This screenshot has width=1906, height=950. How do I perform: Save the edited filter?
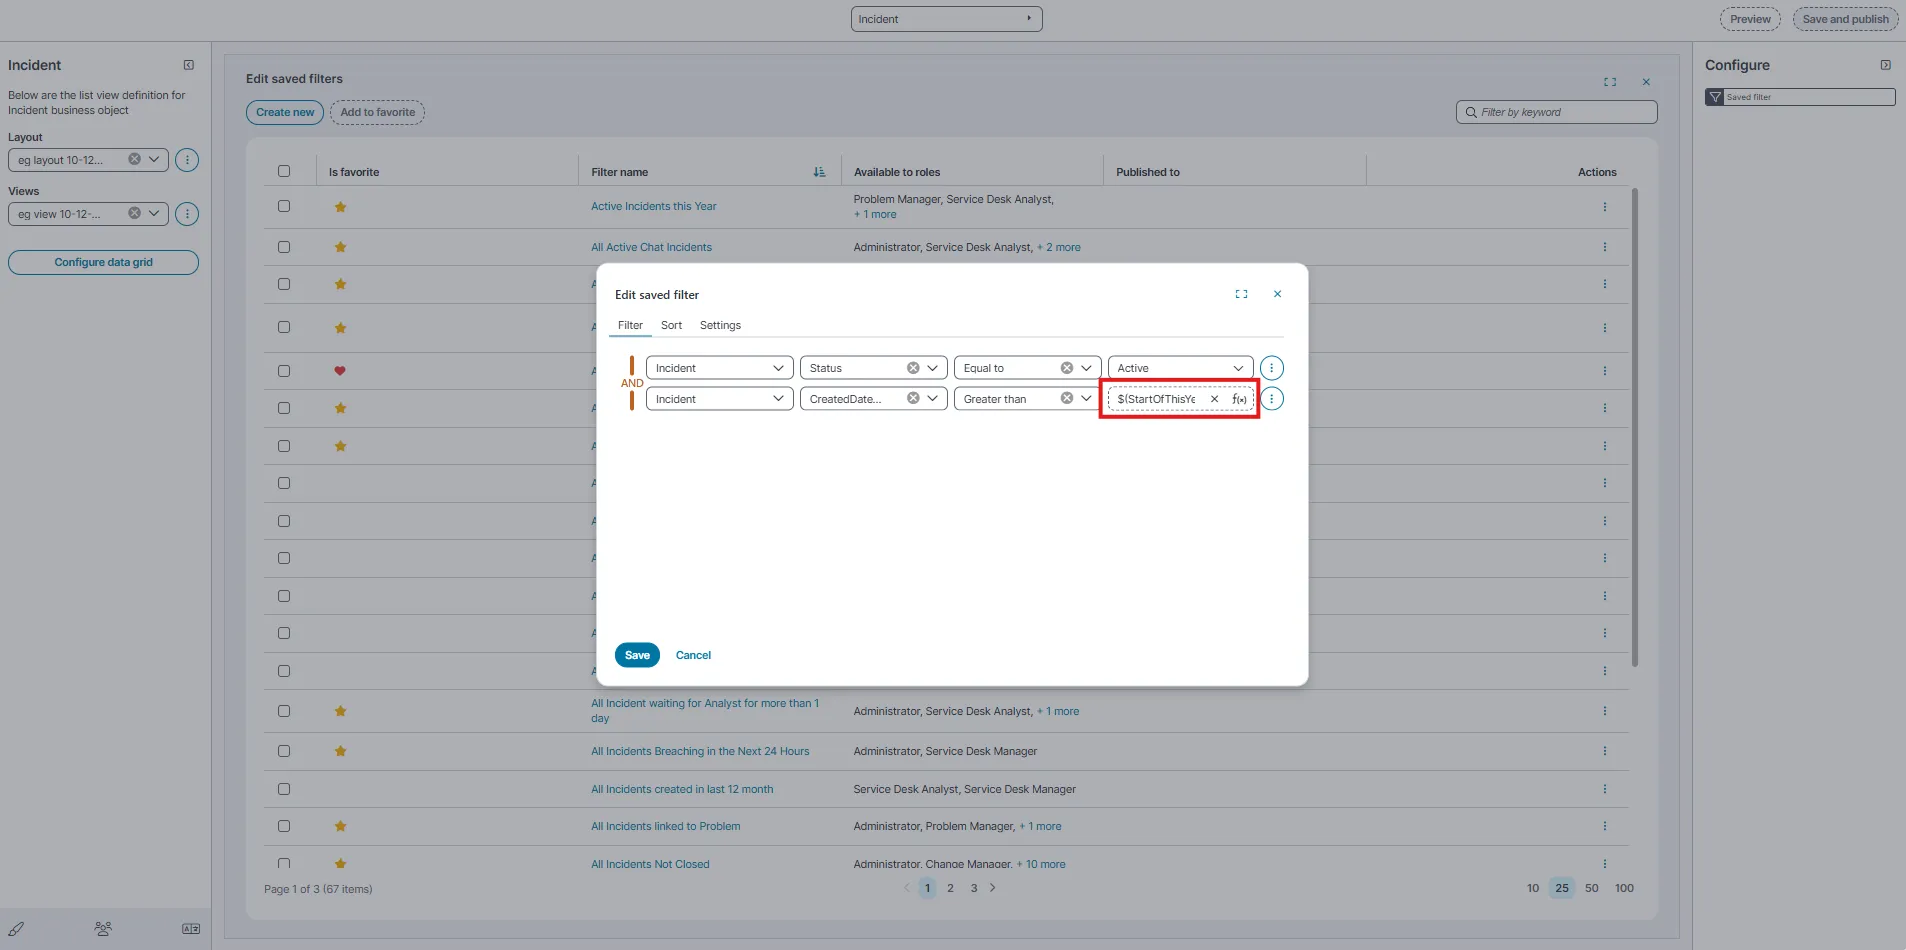(x=637, y=655)
